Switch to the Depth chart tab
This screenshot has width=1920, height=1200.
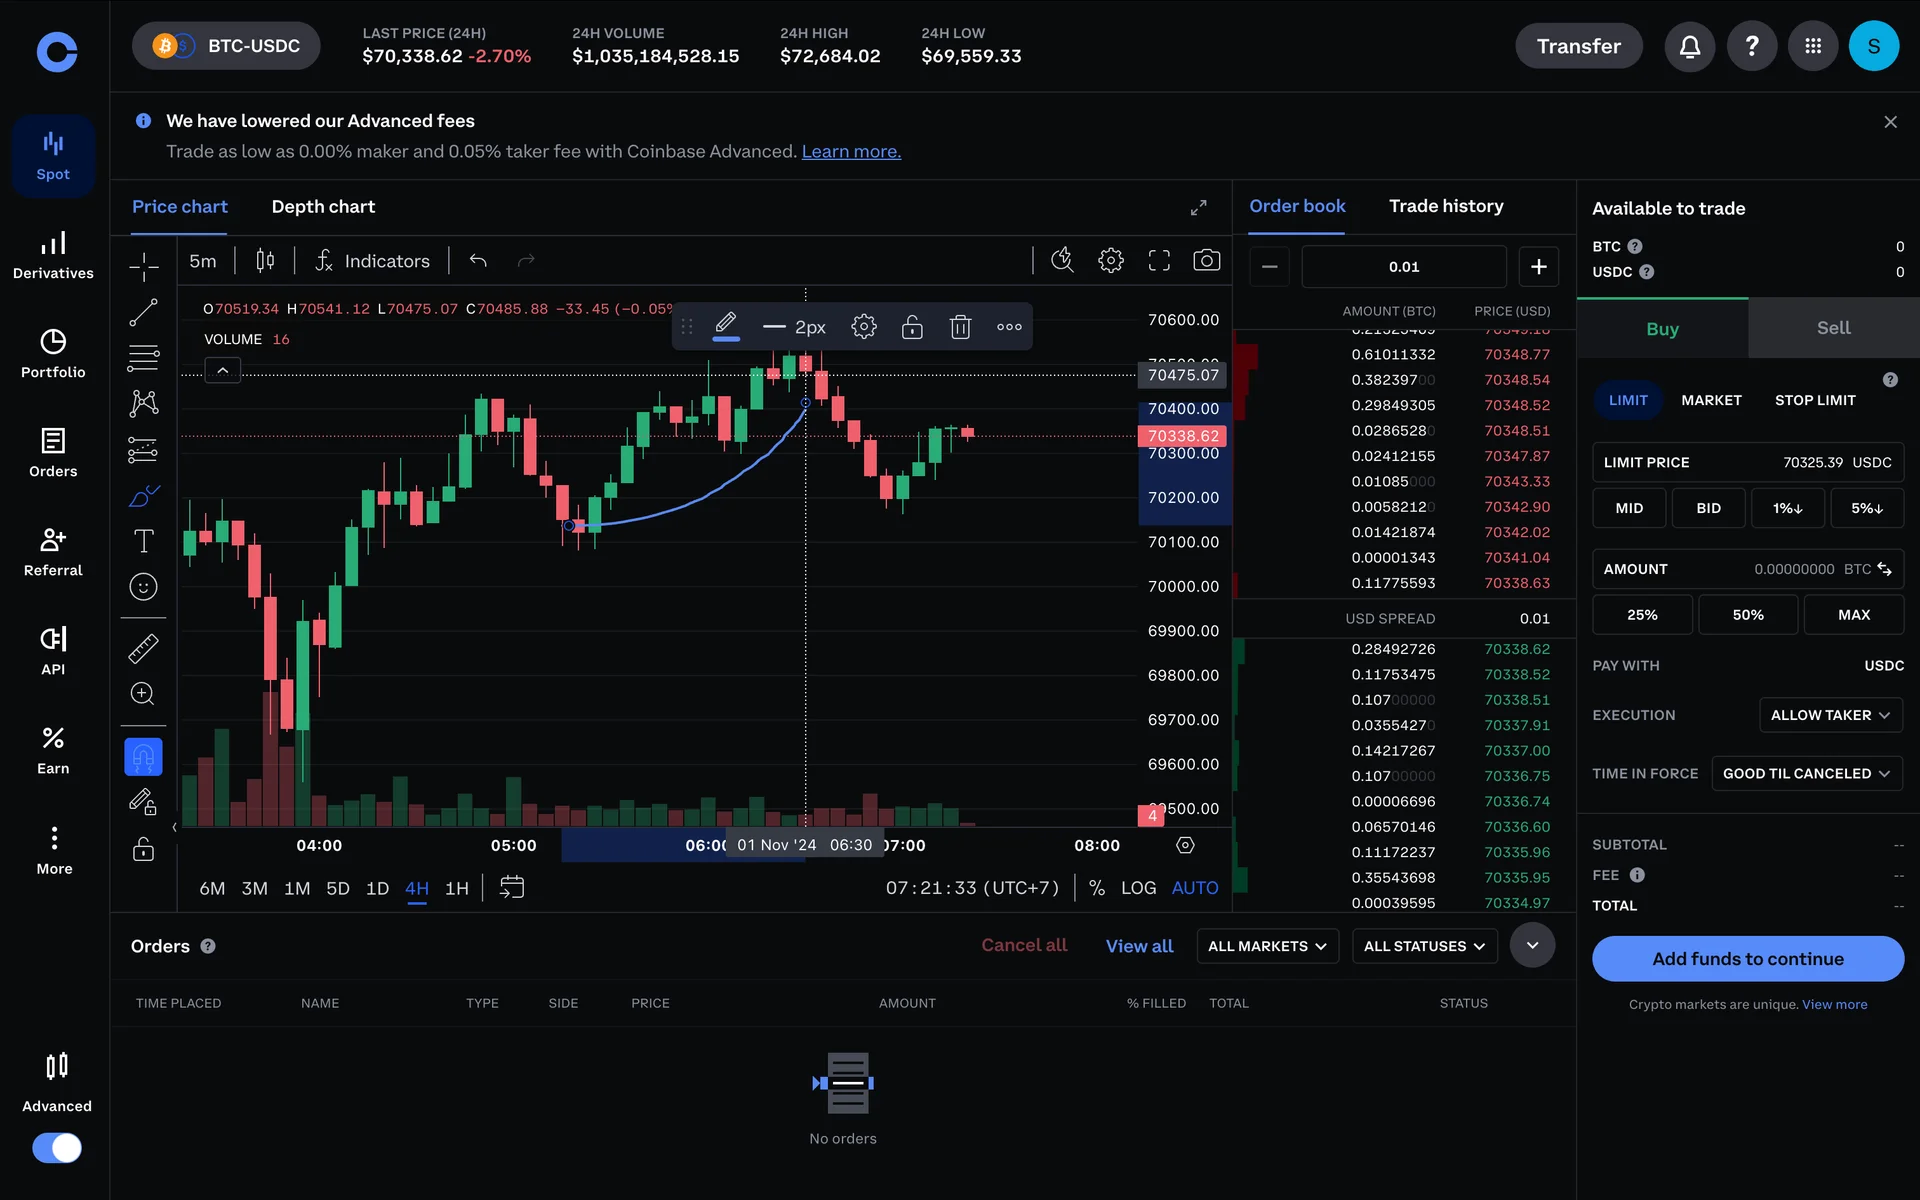click(x=323, y=207)
